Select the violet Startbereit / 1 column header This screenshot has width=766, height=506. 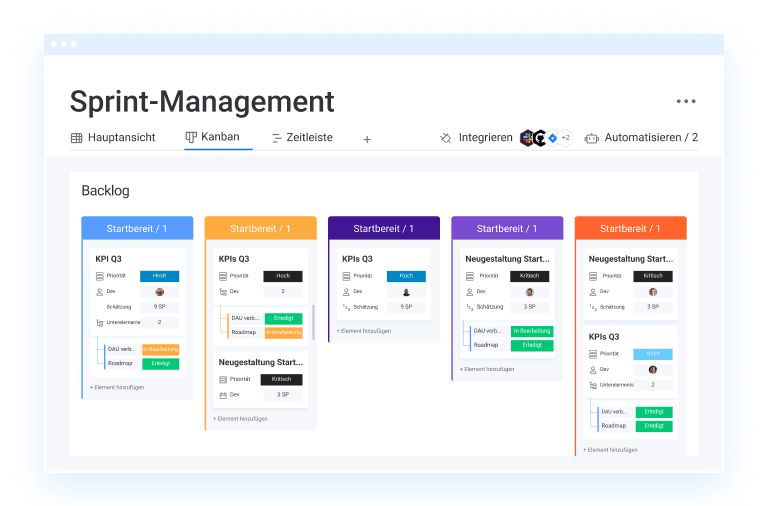(507, 228)
